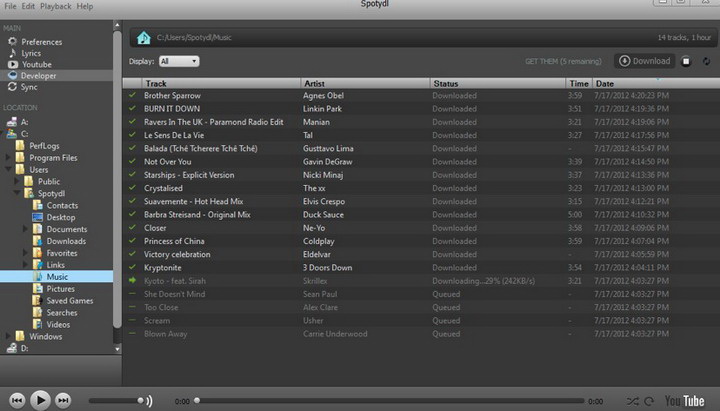This screenshot has width=720, height=411.
Task: Sort by Track column header
Action: tap(221, 84)
